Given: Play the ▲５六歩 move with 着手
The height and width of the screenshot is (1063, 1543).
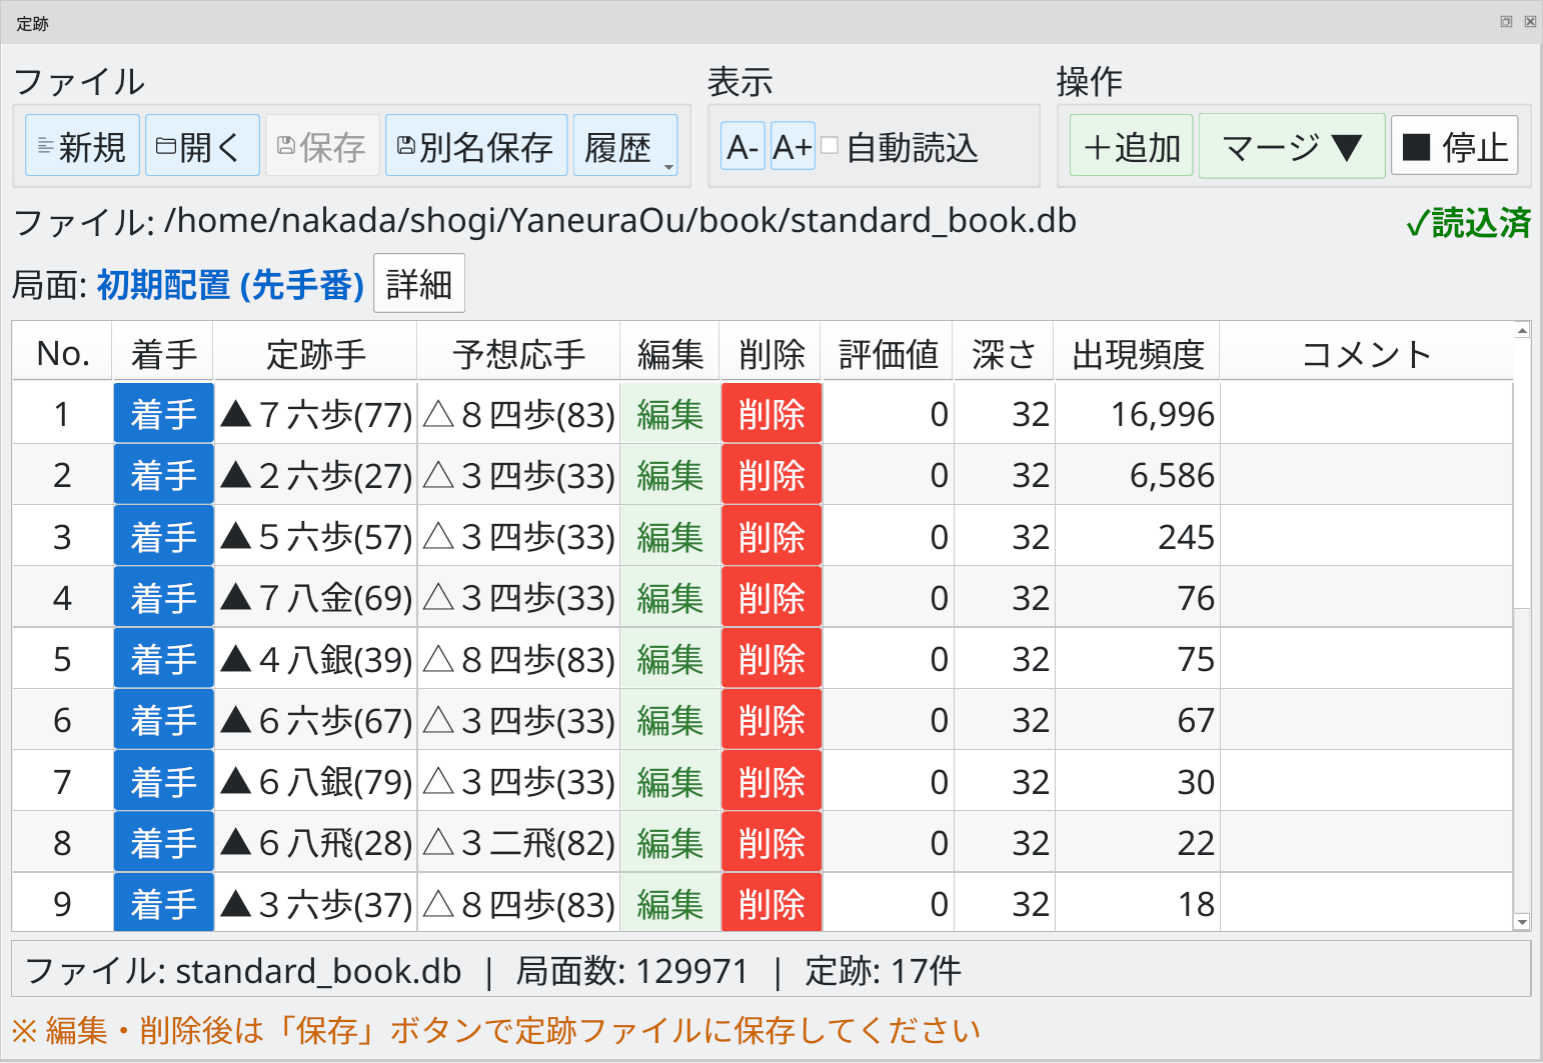Looking at the screenshot, I should pos(163,536).
